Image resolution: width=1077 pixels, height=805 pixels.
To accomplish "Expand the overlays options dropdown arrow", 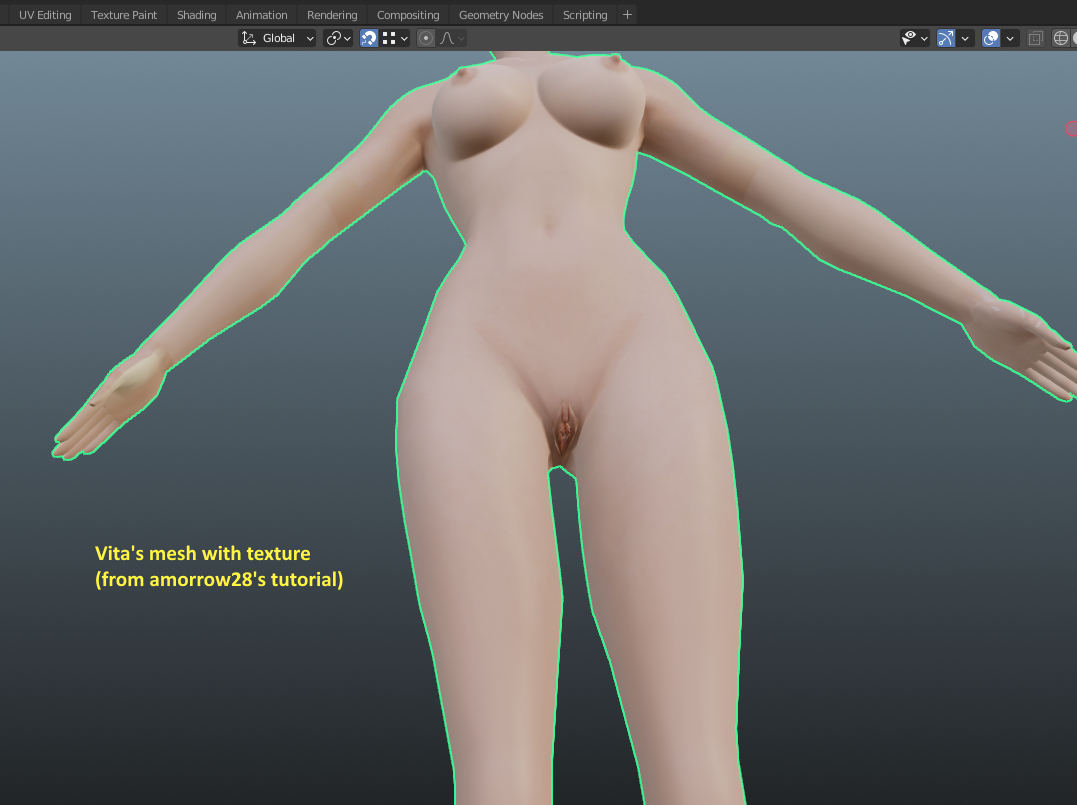I will [x=1010, y=38].
